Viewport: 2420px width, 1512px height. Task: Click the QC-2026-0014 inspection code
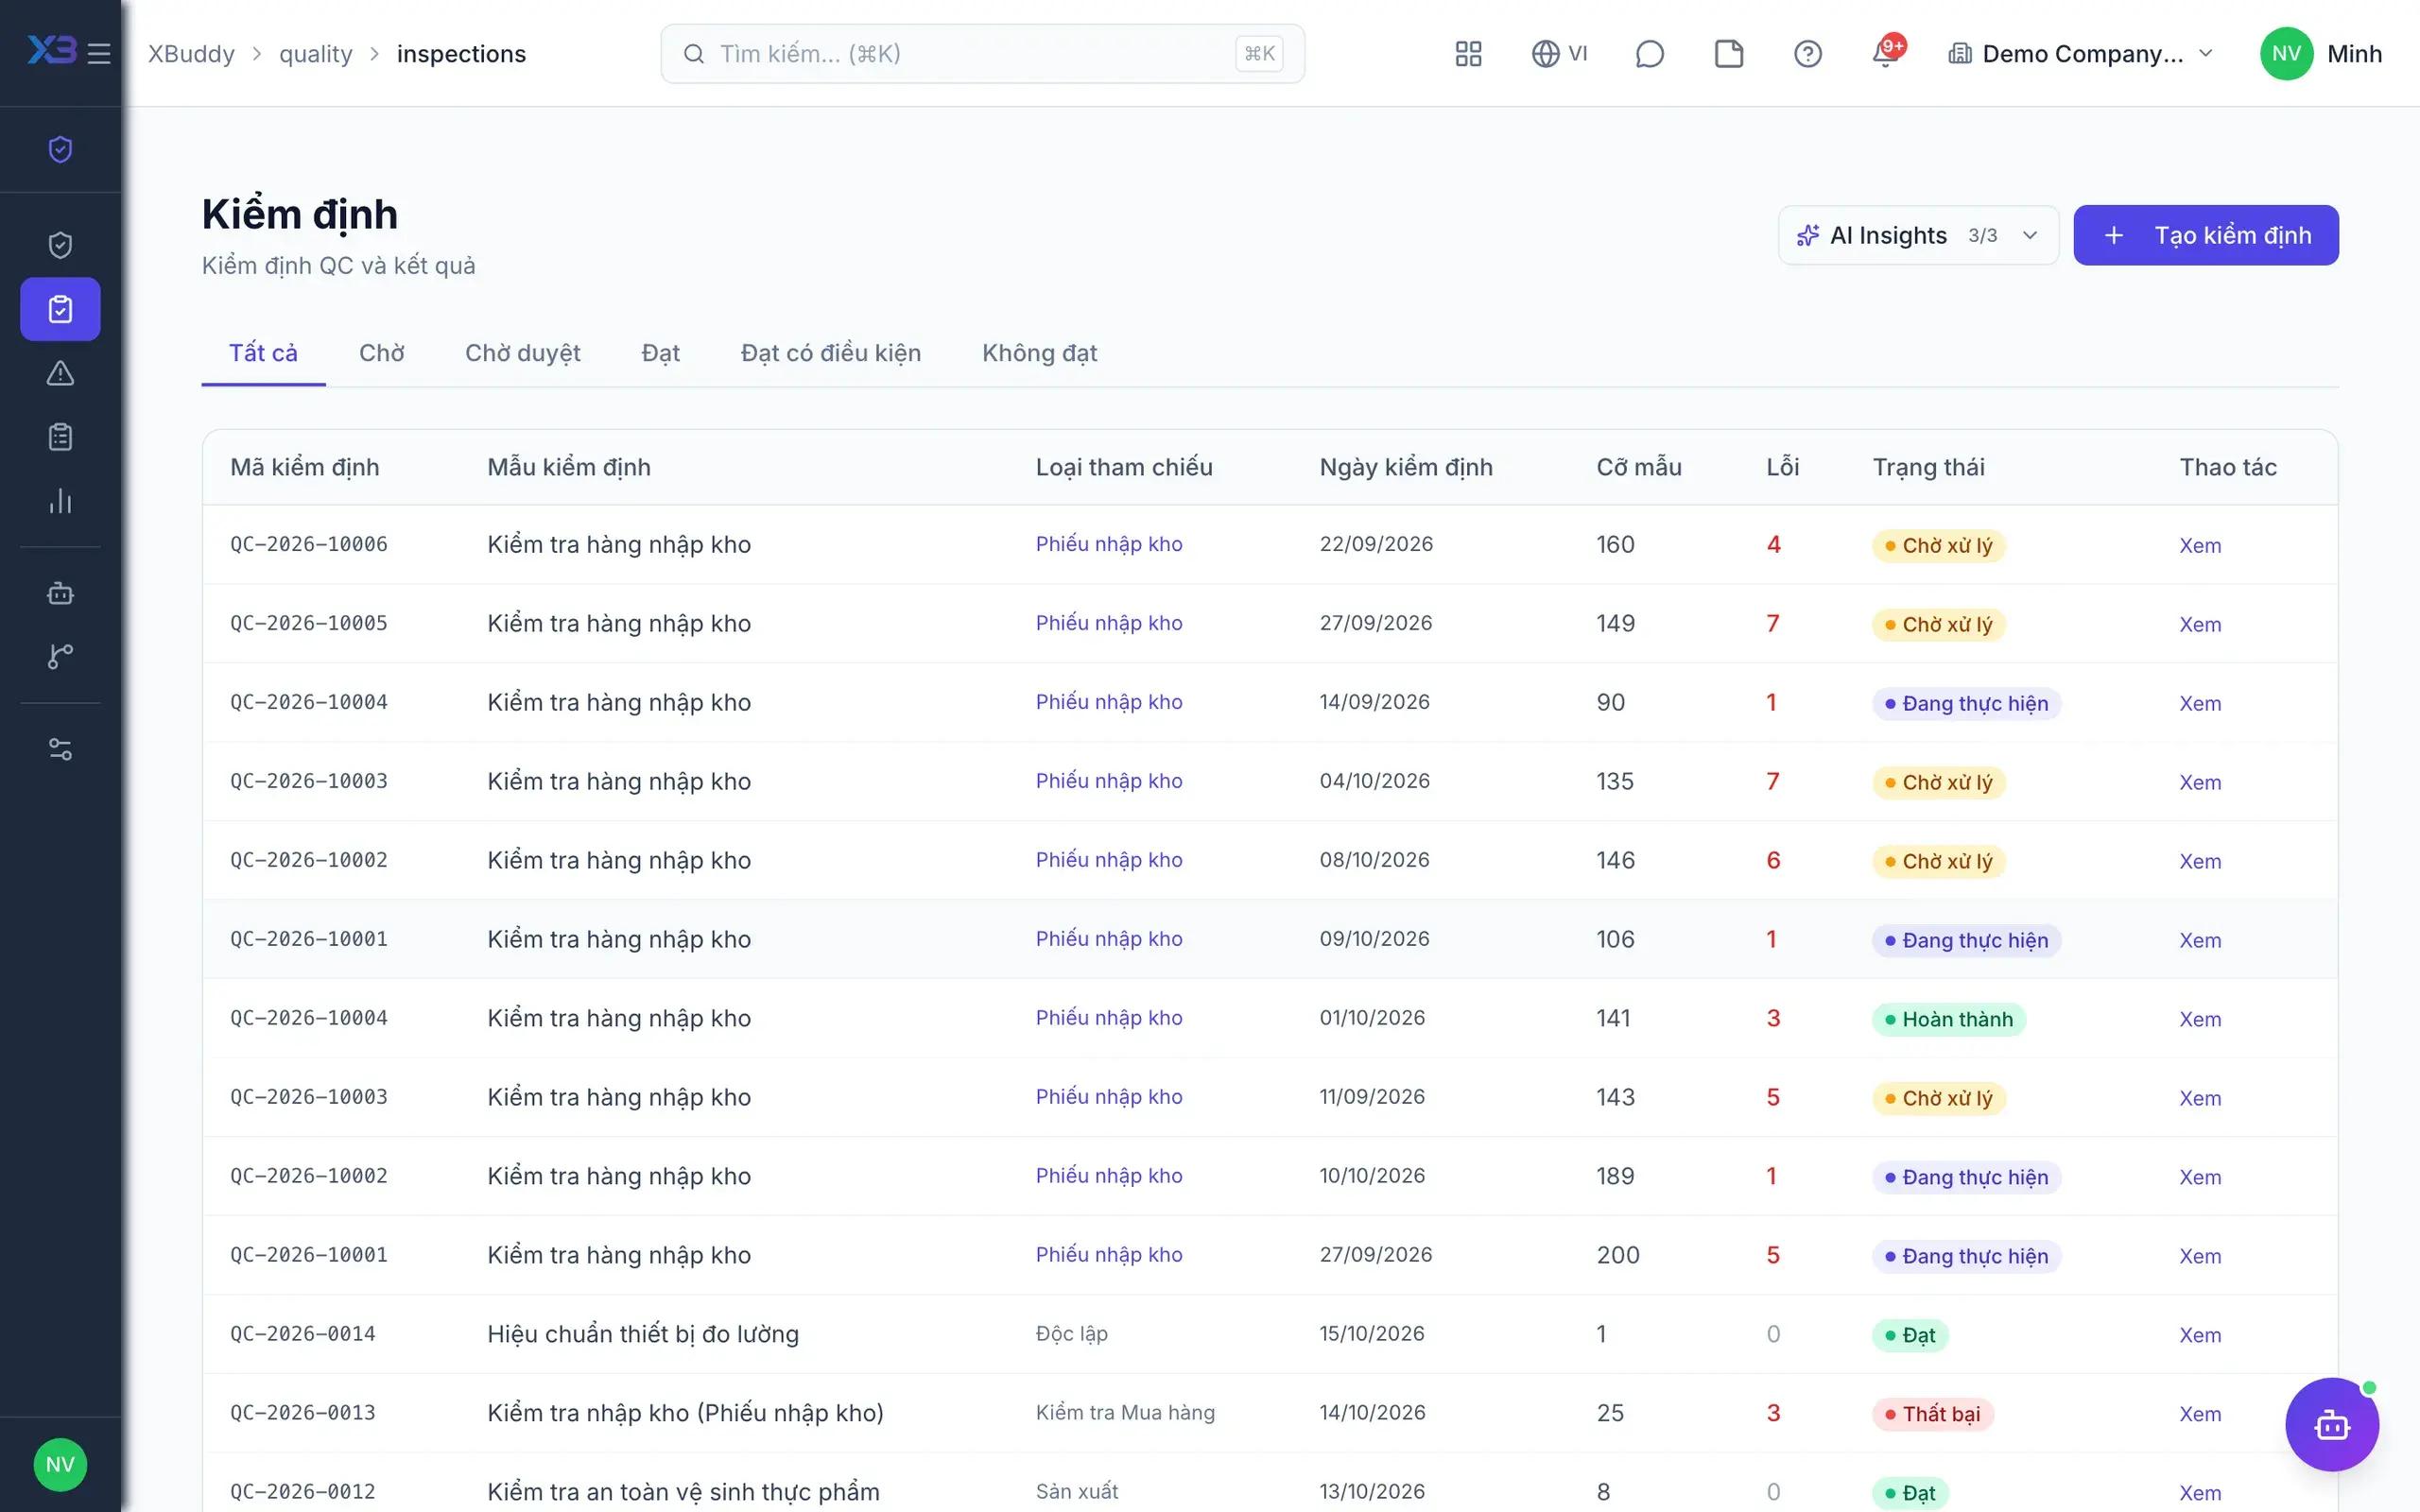302,1334
